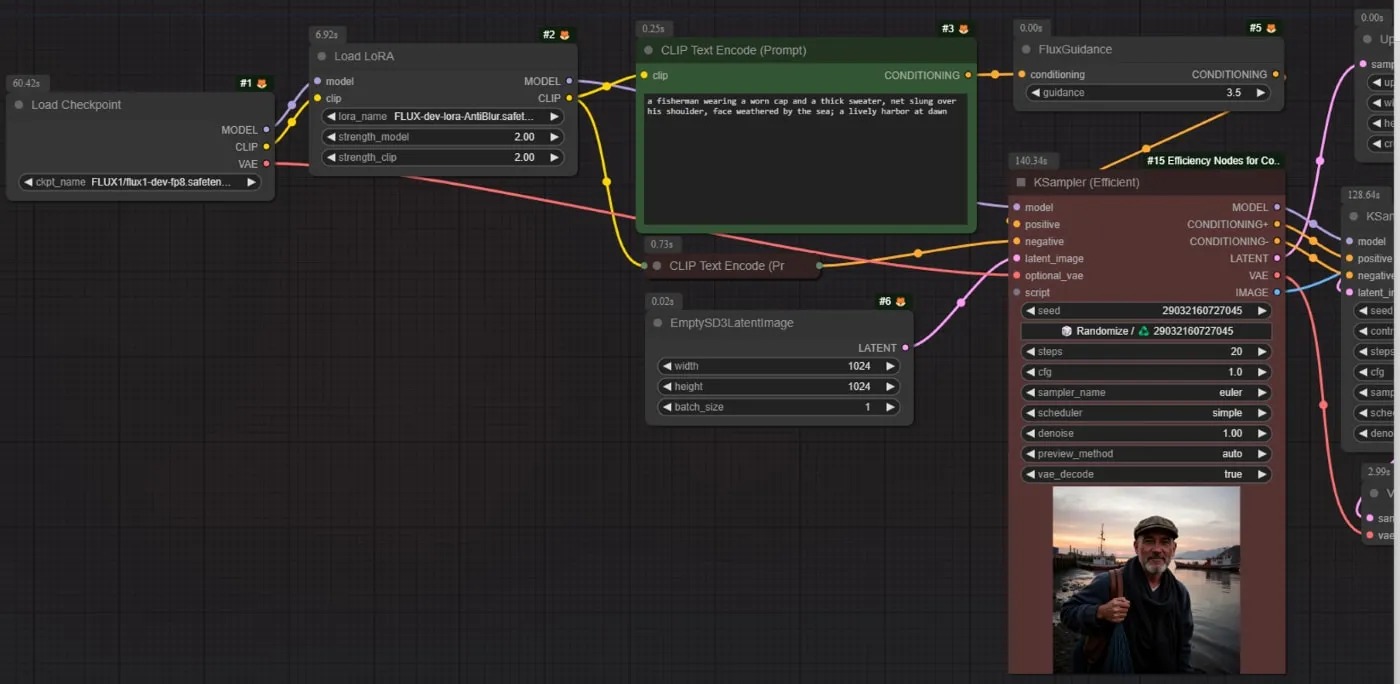
Task: Select next checkpoint with ckpt_name right arrow
Action: point(252,182)
